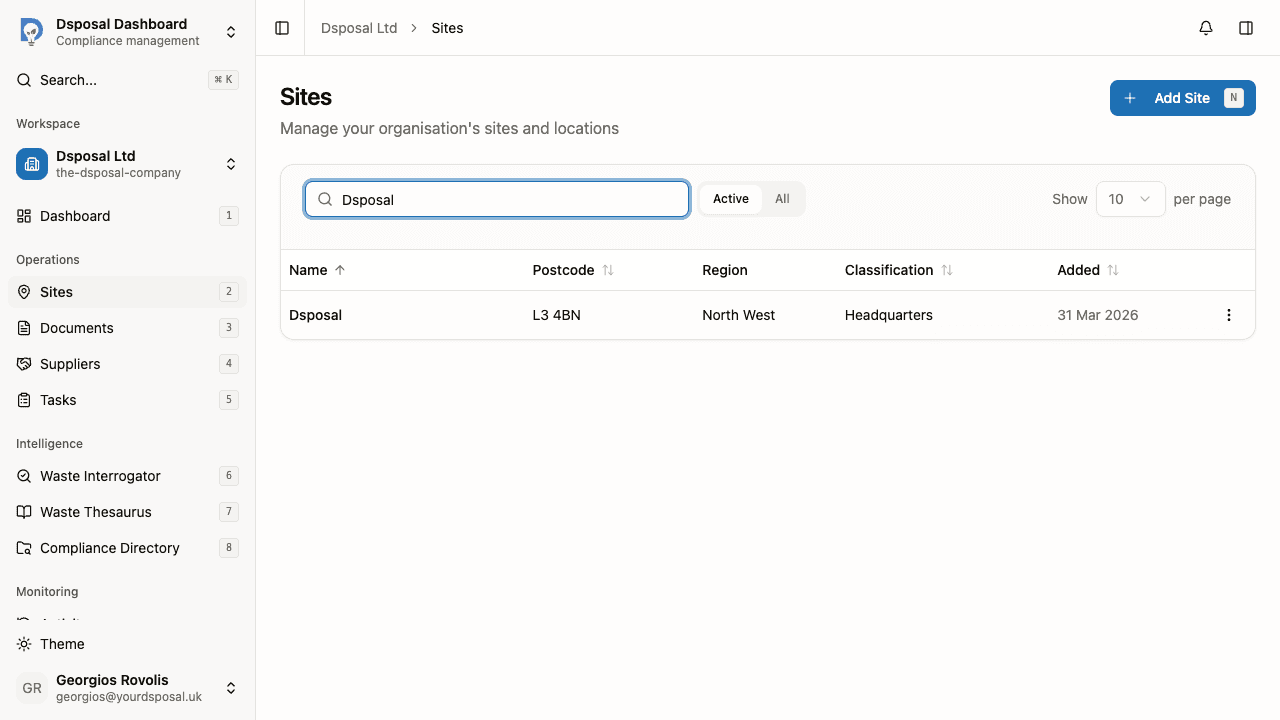Open the Tasks section
This screenshot has width=1280, height=720.
coord(58,400)
